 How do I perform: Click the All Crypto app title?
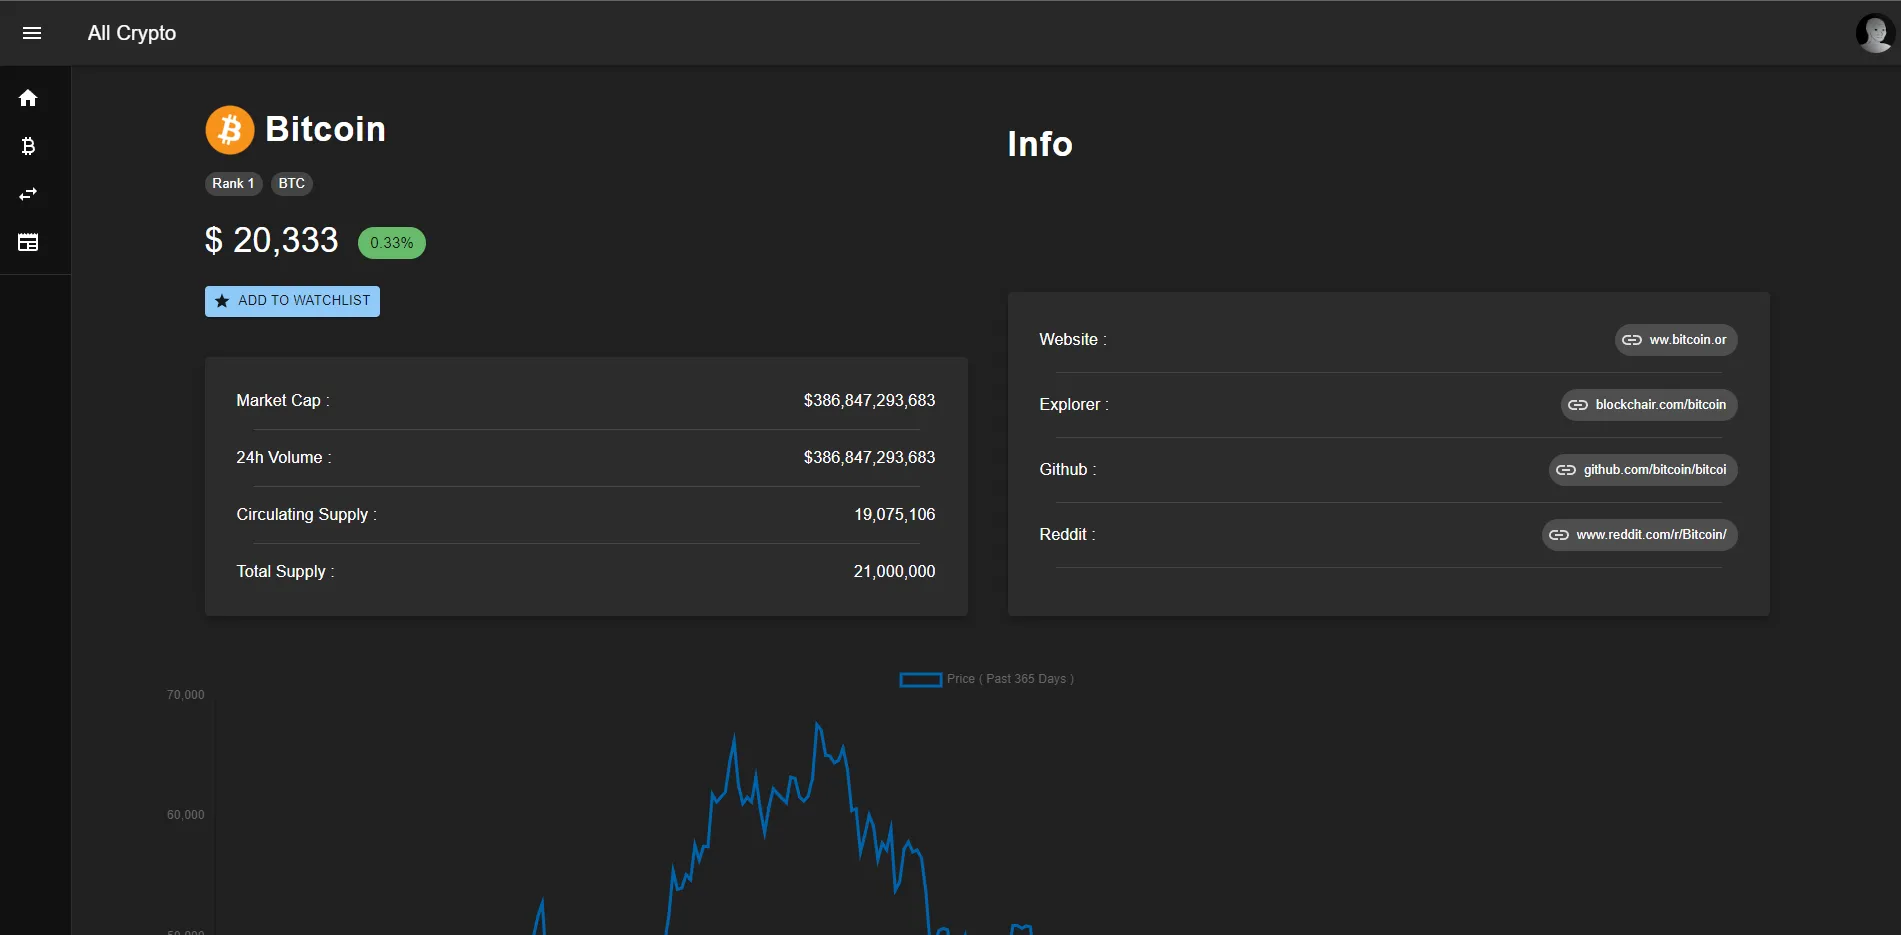131,33
